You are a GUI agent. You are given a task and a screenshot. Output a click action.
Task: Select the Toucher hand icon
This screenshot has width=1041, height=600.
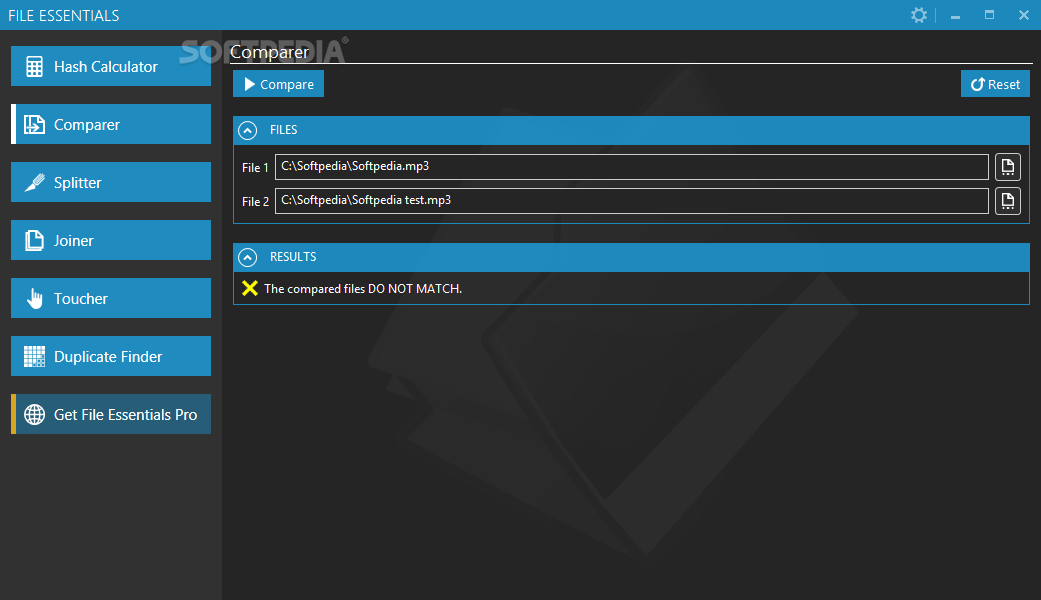pos(35,299)
